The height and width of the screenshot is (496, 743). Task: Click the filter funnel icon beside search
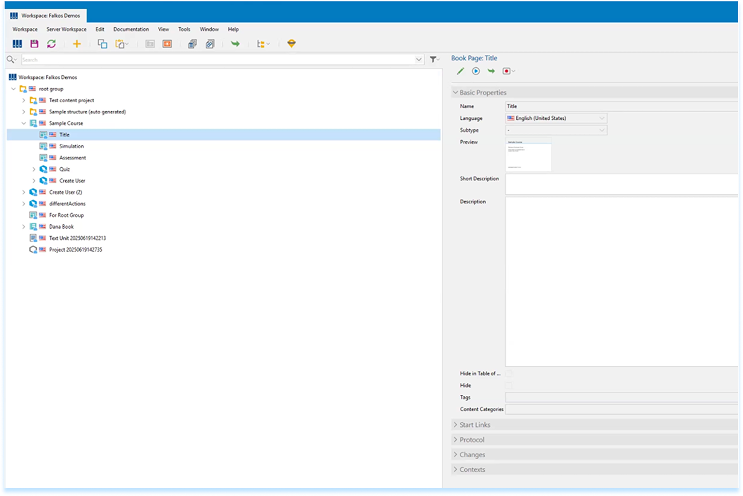(x=433, y=60)
